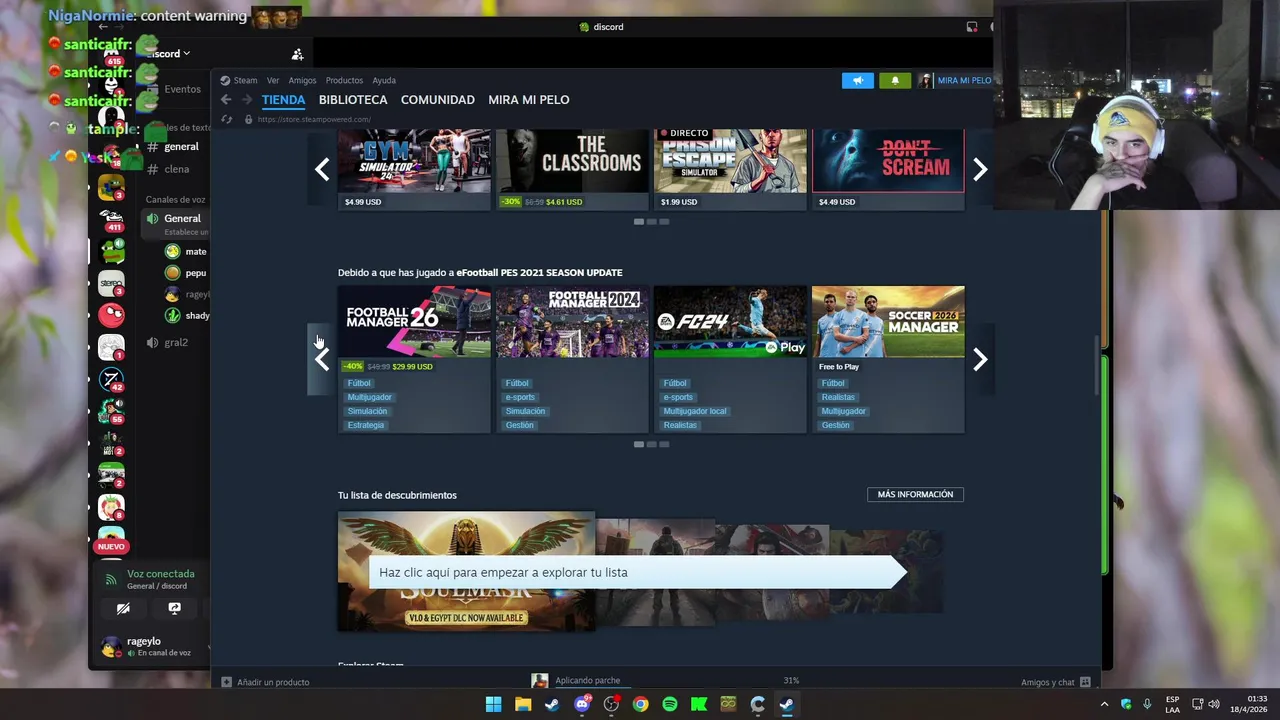Reload the Steam store page

pos(227,119)
